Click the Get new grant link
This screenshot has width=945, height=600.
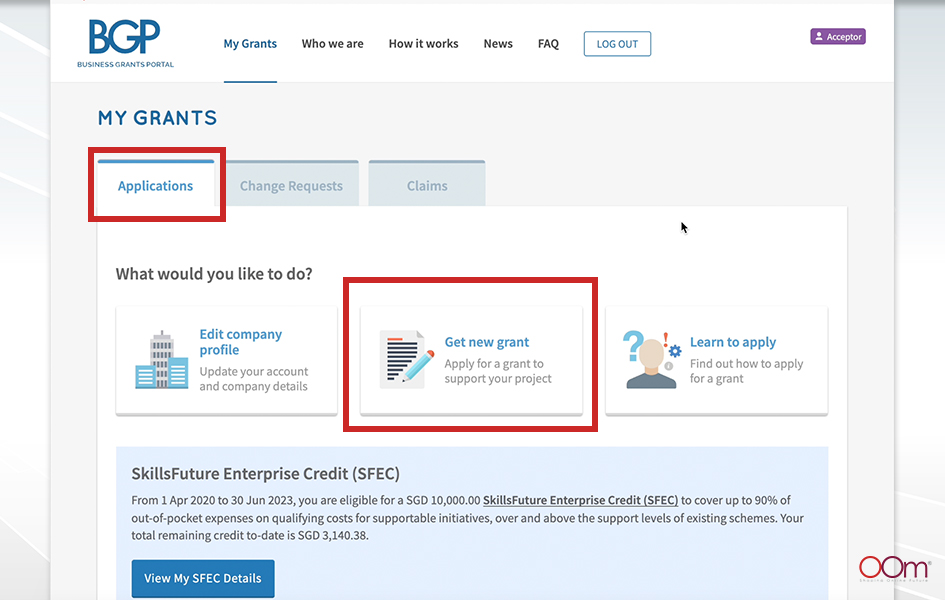487,342
